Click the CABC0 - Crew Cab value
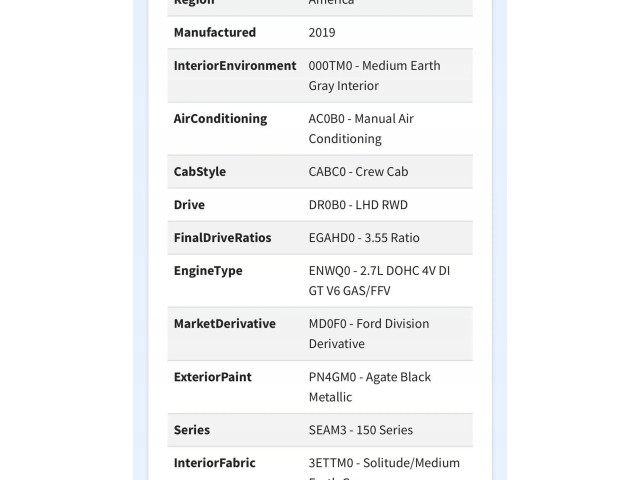Viewport: 640px width, 480px height. [358, 171]
